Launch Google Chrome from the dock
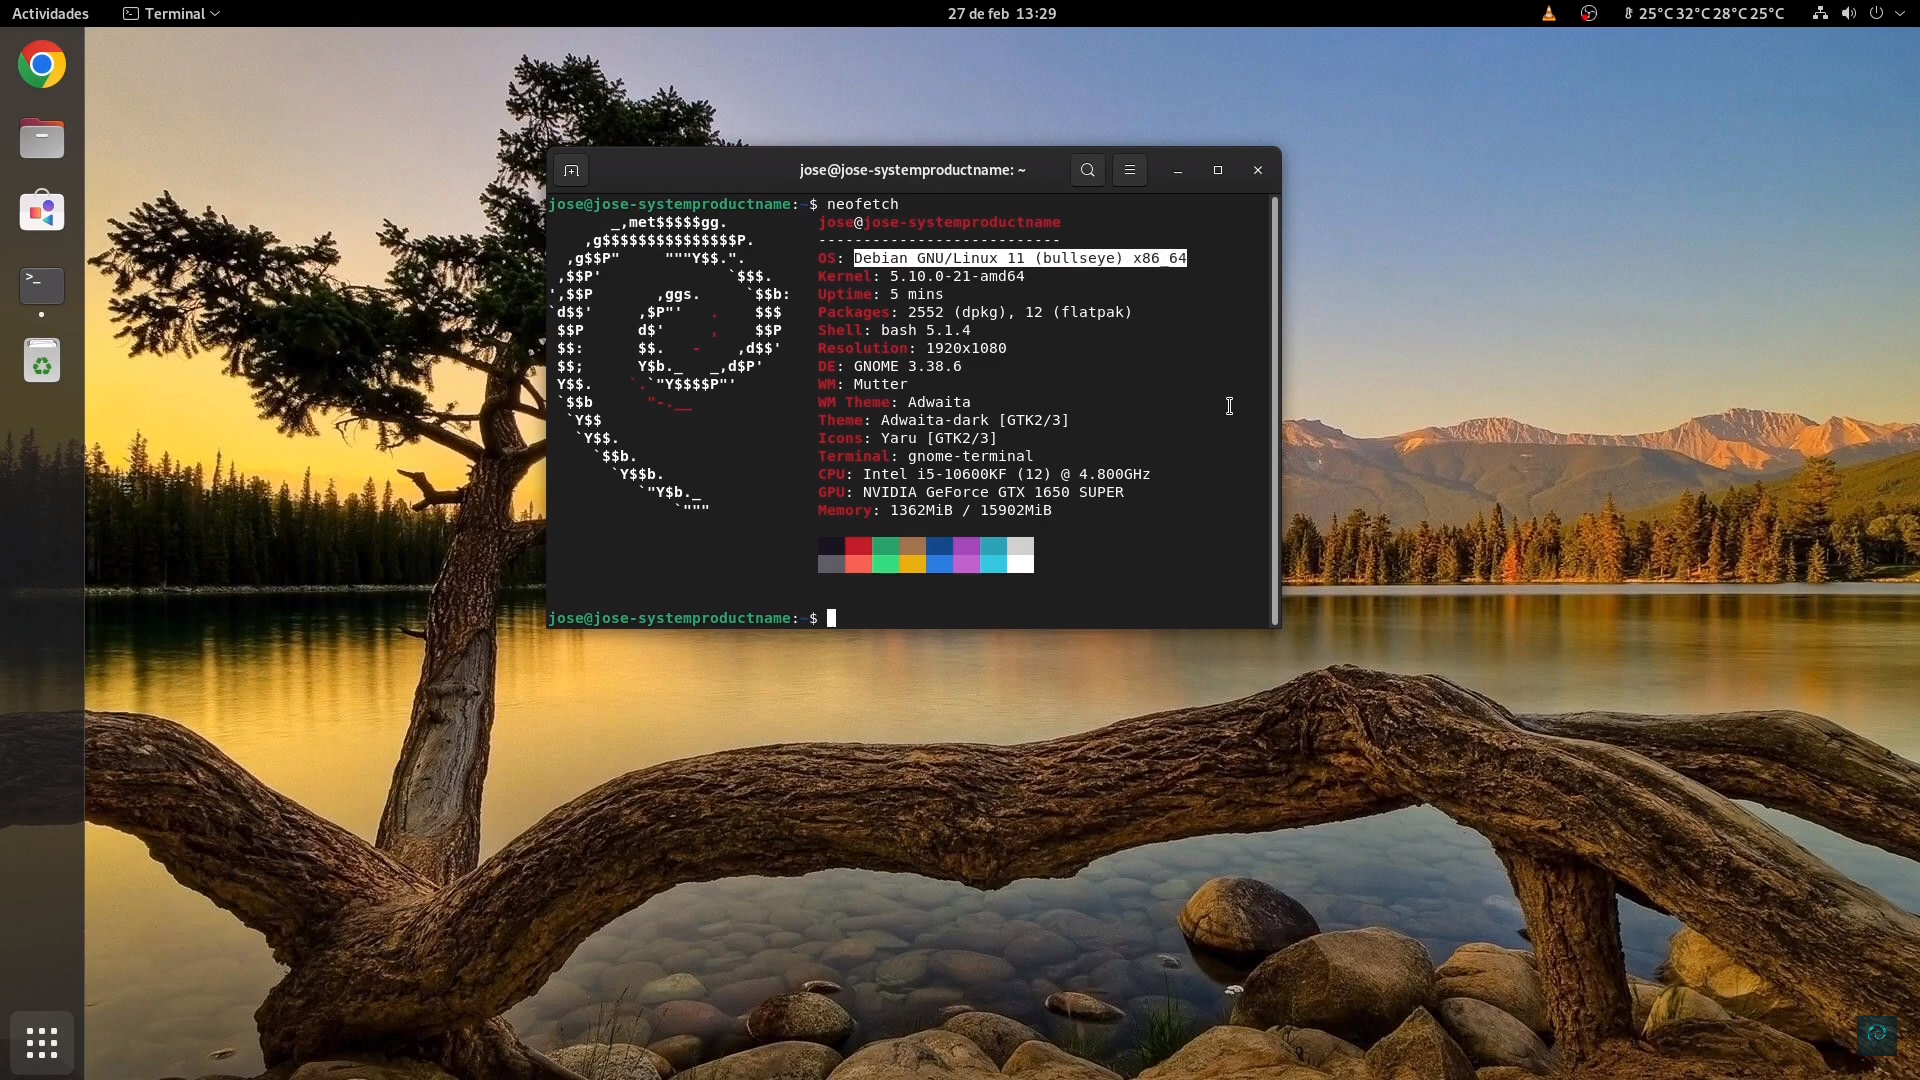 pos(42,65)
